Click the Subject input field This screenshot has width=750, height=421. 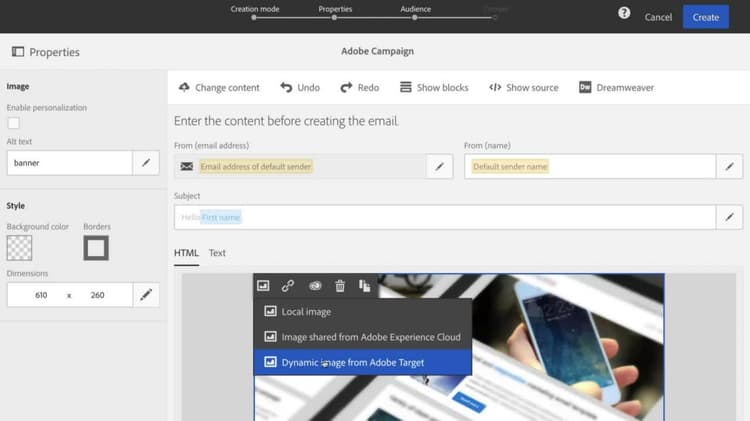[445, 217]
